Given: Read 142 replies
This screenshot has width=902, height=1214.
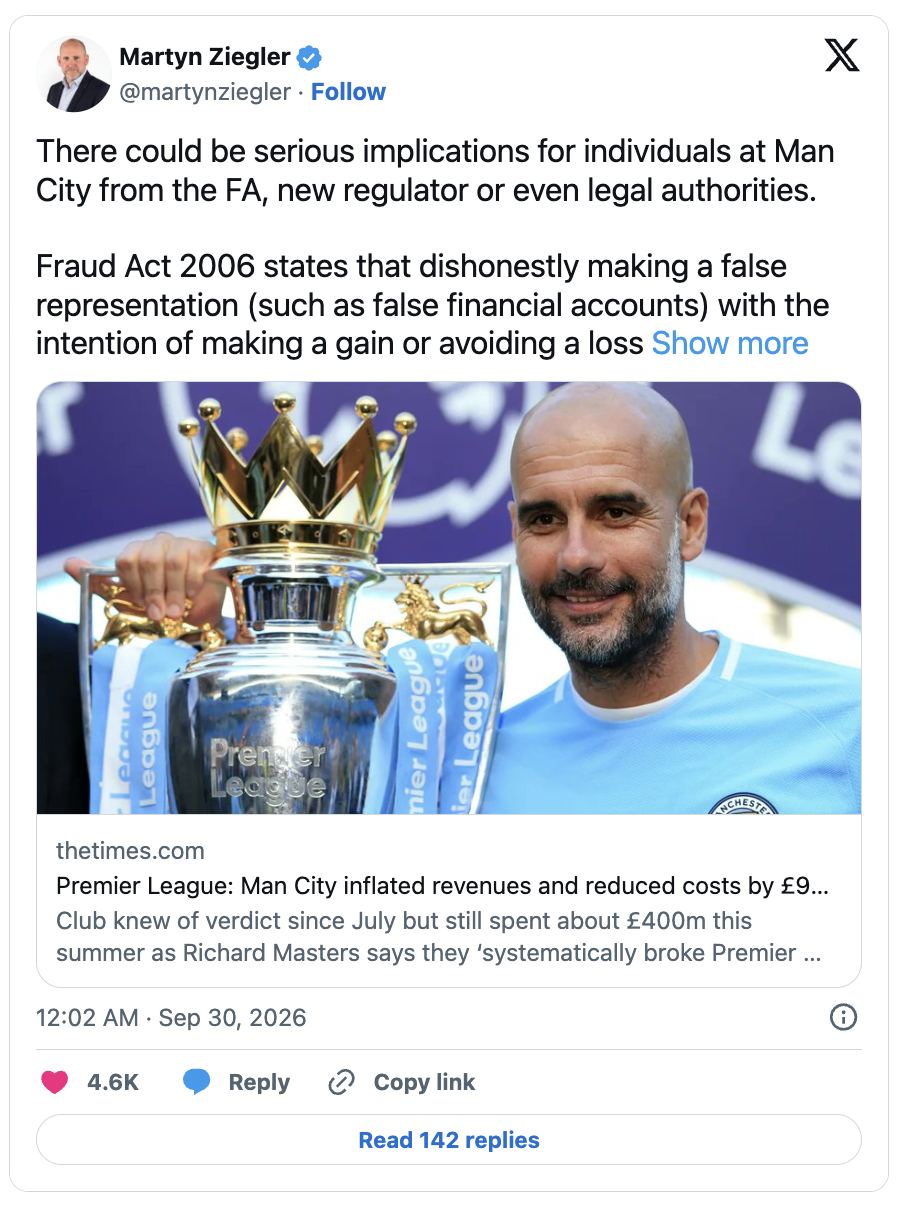Looking at the screenshot, I should click(449, 1140).
